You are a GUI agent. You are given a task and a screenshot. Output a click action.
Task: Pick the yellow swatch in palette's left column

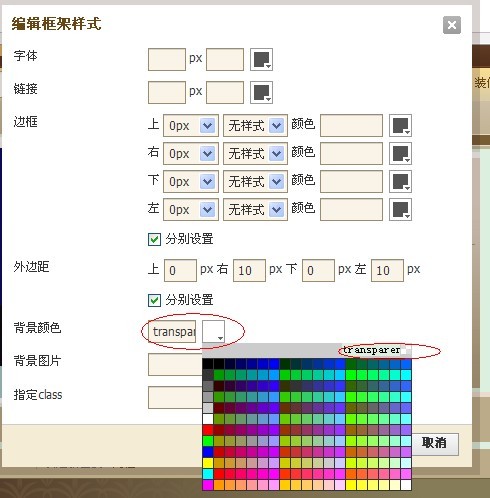tap(208, 463)
